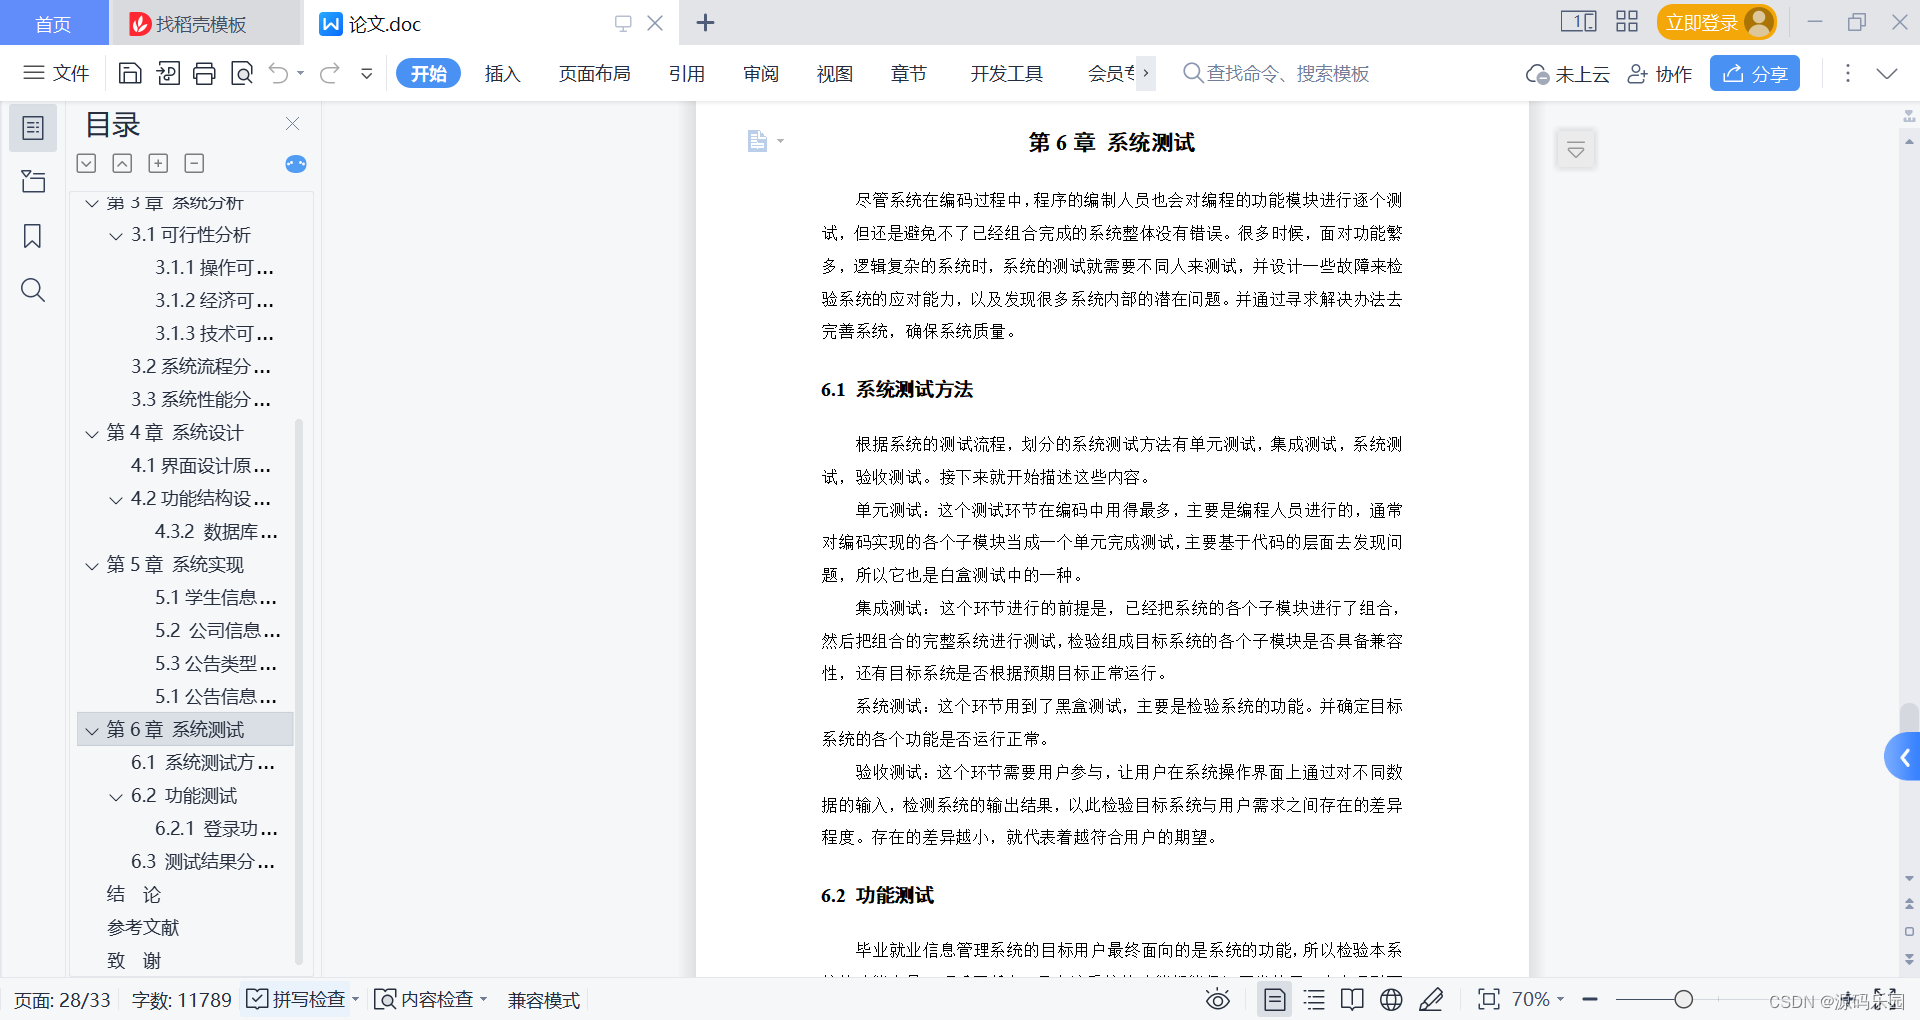The width and height of the screenshot is (1920, 1020).
Task: Open the search panel in the left sidebar
Action: coord(33,290)
